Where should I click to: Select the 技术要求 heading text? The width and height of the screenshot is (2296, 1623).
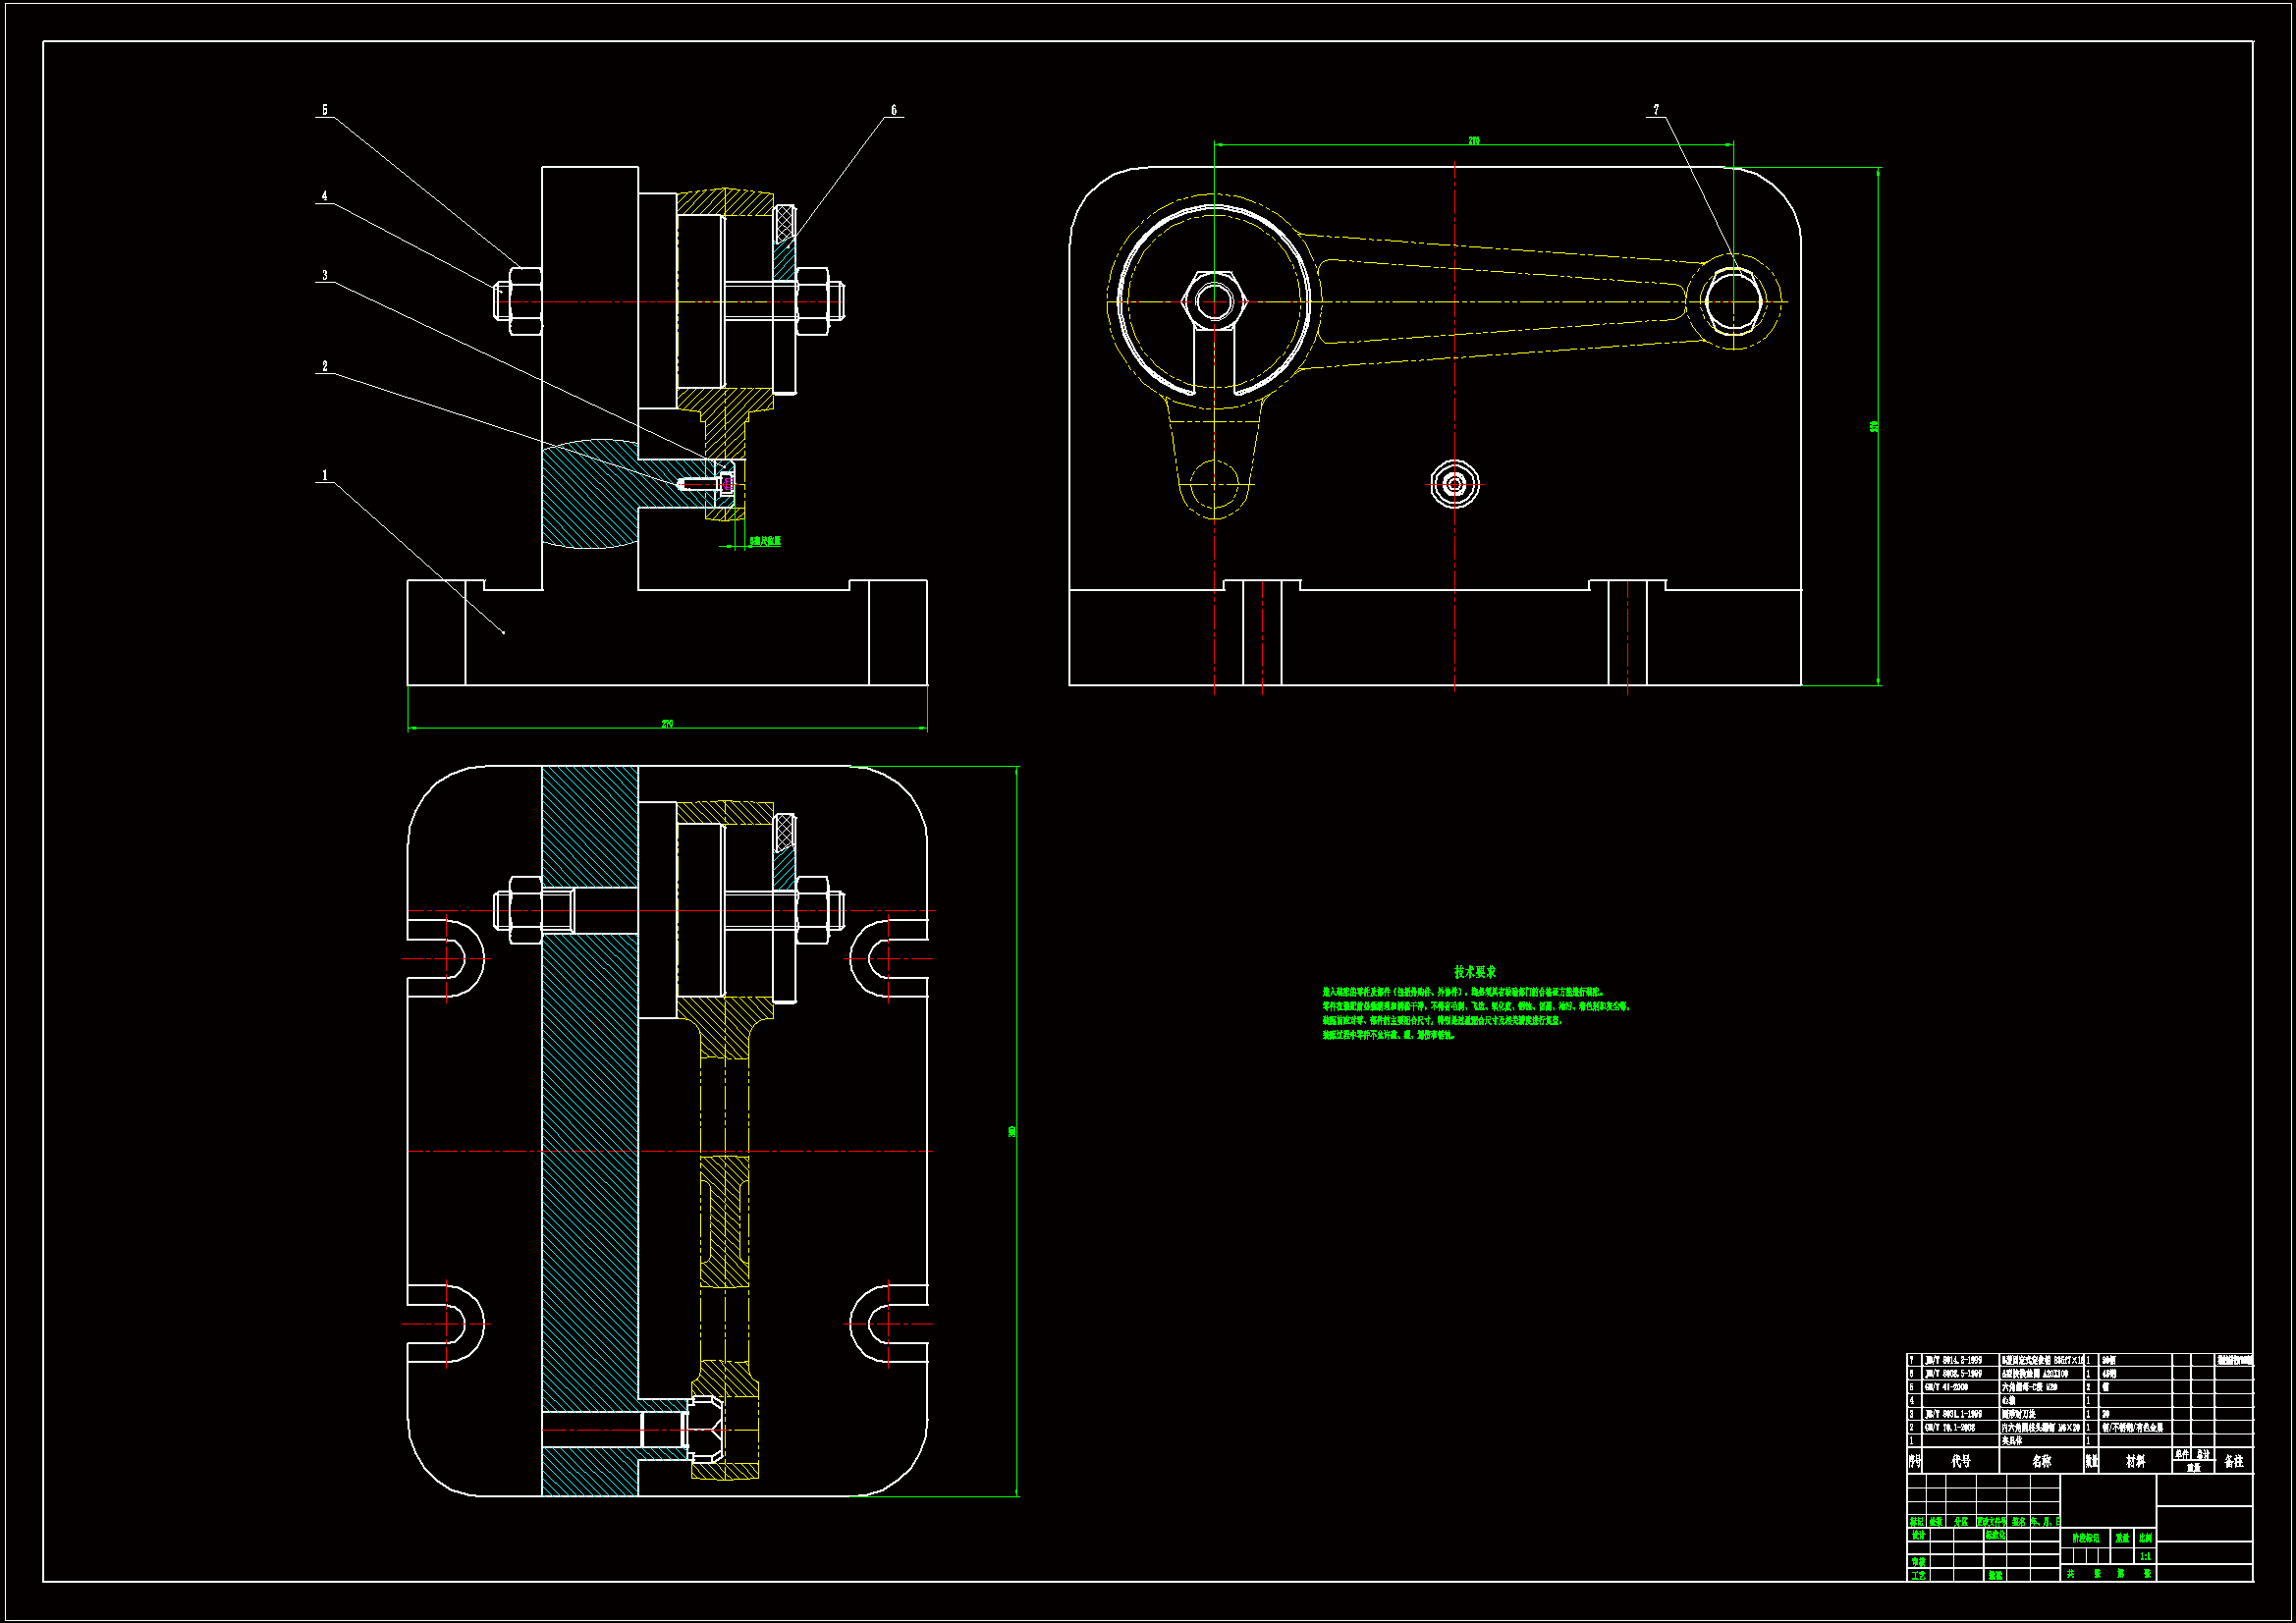(x=1474, y=972)
